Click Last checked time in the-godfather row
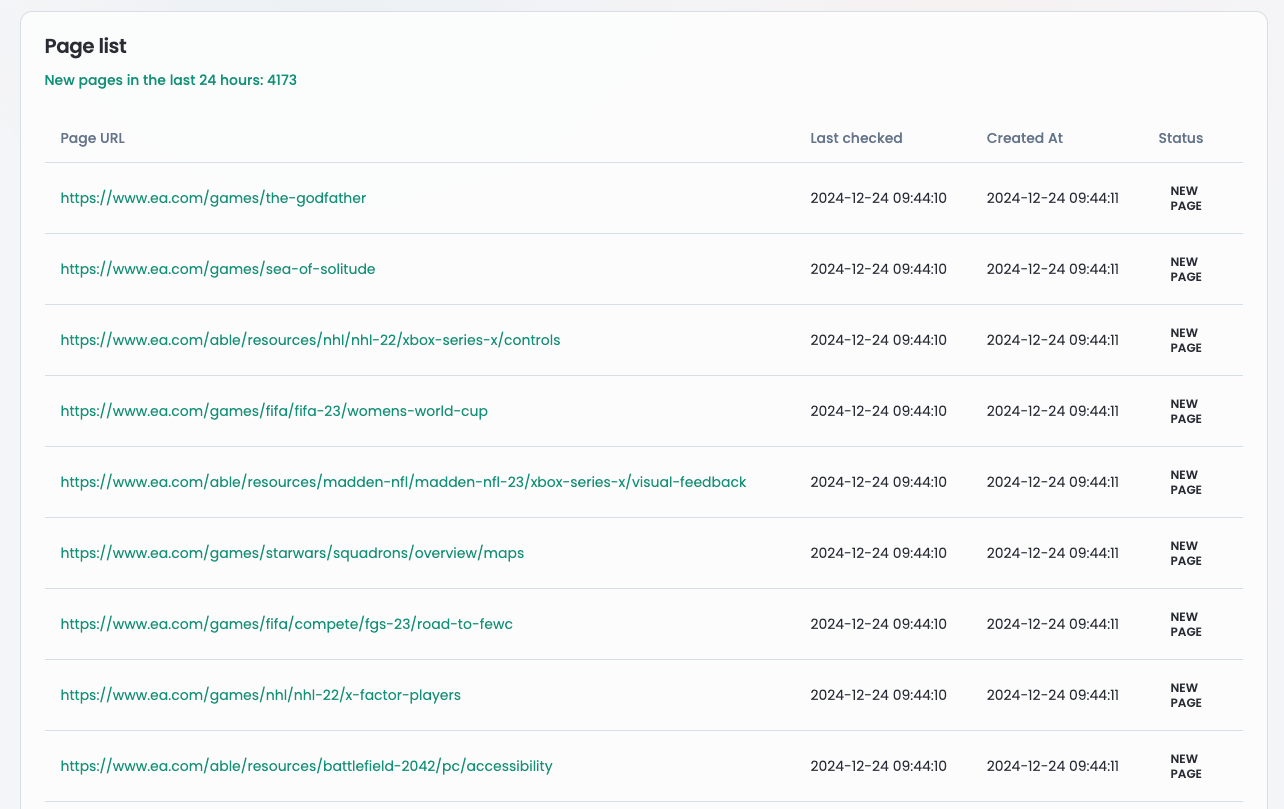 (878, 198)
